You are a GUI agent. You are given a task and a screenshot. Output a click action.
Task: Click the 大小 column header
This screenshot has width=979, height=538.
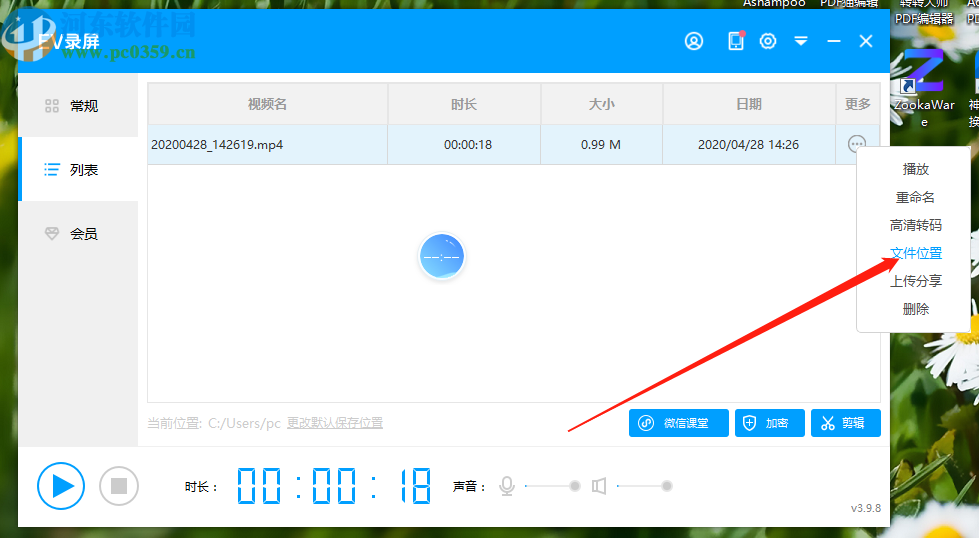pyautogui.click(x=601, y=104)
